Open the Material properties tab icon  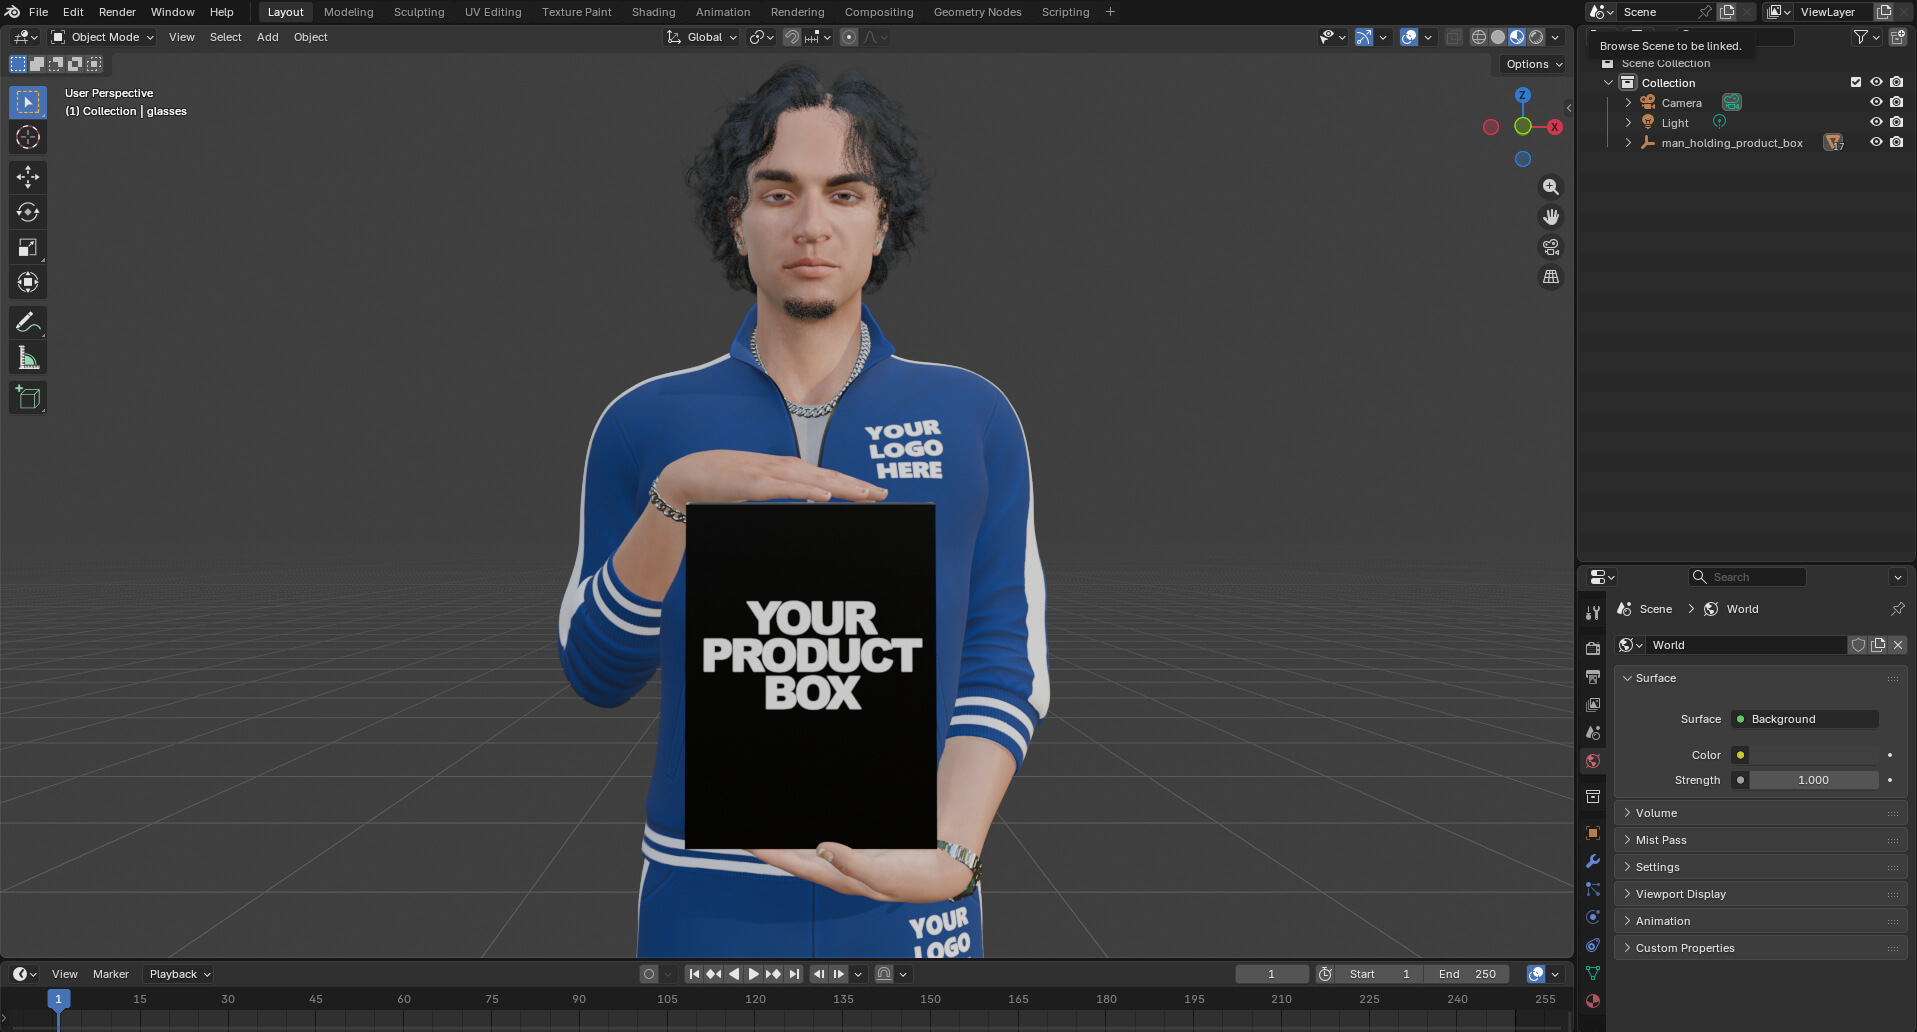(1593, 1001)
